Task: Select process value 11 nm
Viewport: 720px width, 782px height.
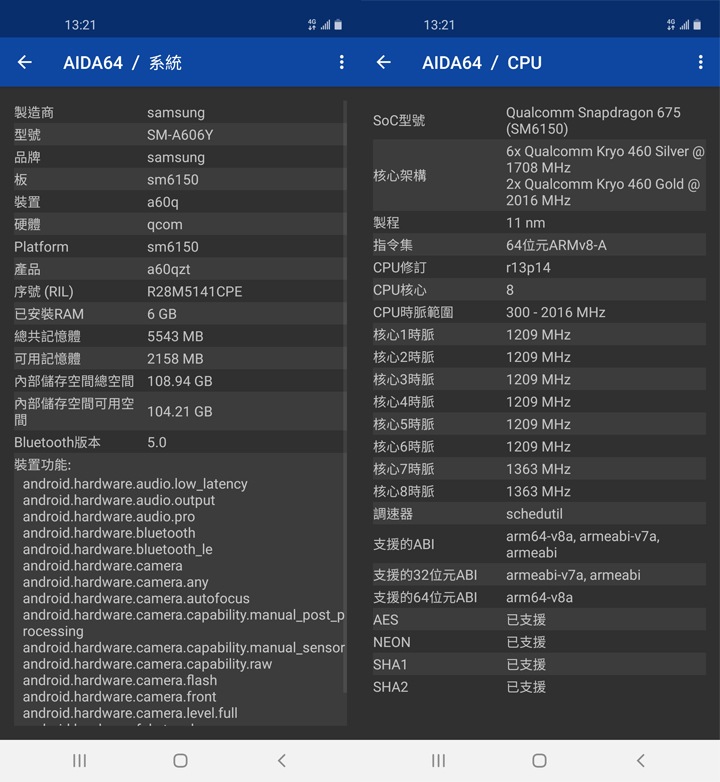Action: click(x=526, y=223)
